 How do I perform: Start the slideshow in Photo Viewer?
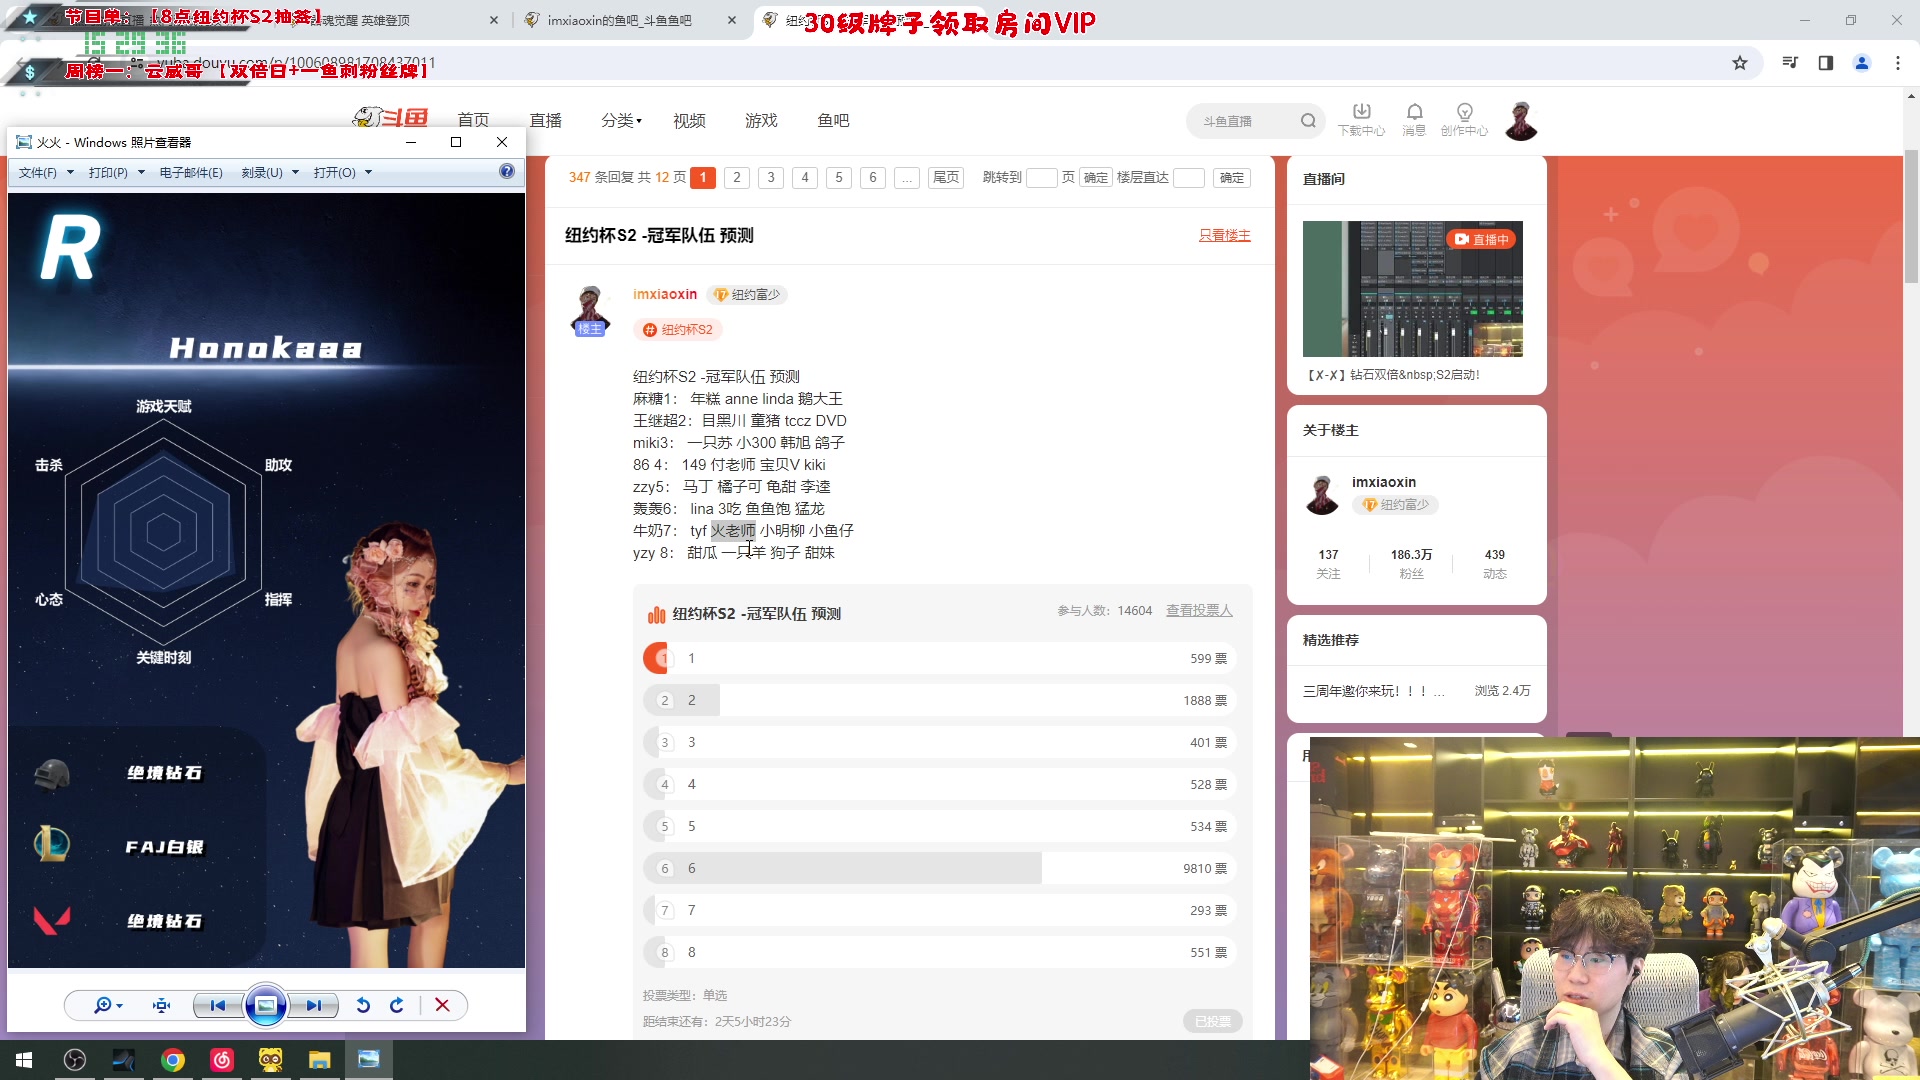pos(265,1005)
